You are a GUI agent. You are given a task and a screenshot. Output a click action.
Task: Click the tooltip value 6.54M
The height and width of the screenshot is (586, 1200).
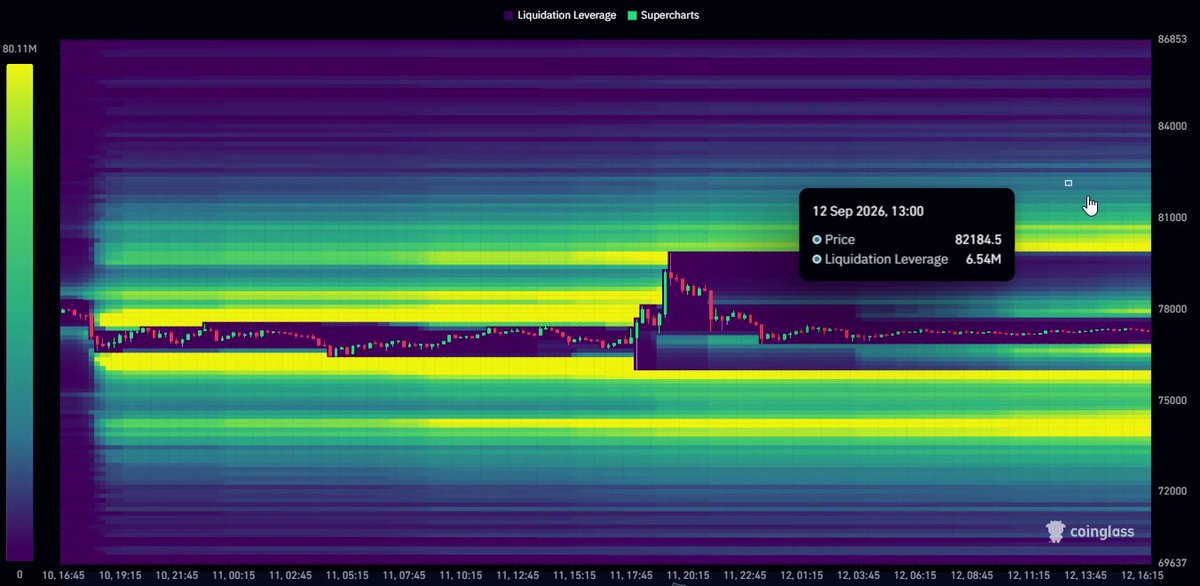pyautogui.click(x=984, y=260)
